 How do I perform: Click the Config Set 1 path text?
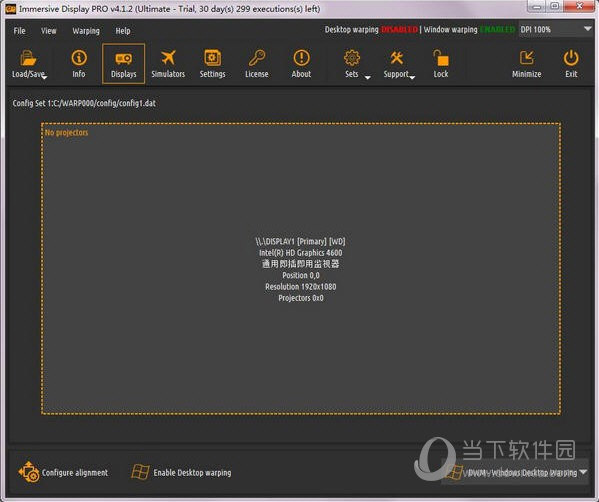pos(84,103)
